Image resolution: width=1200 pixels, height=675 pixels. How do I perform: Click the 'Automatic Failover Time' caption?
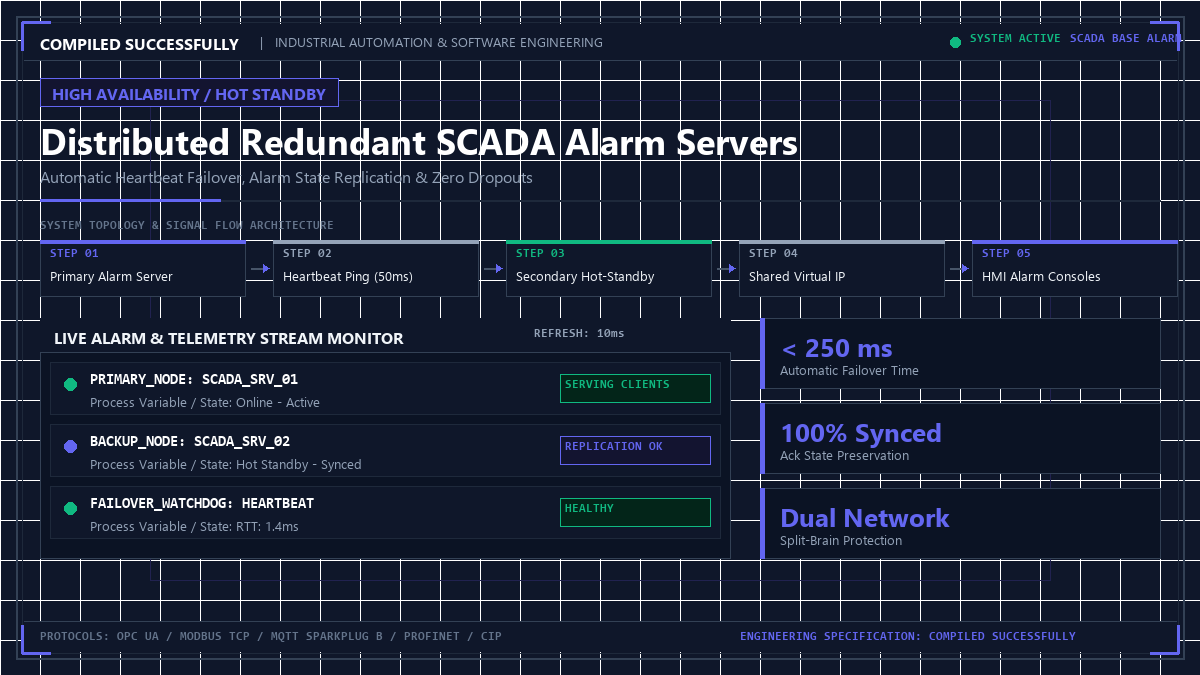(x=849, y=371)
